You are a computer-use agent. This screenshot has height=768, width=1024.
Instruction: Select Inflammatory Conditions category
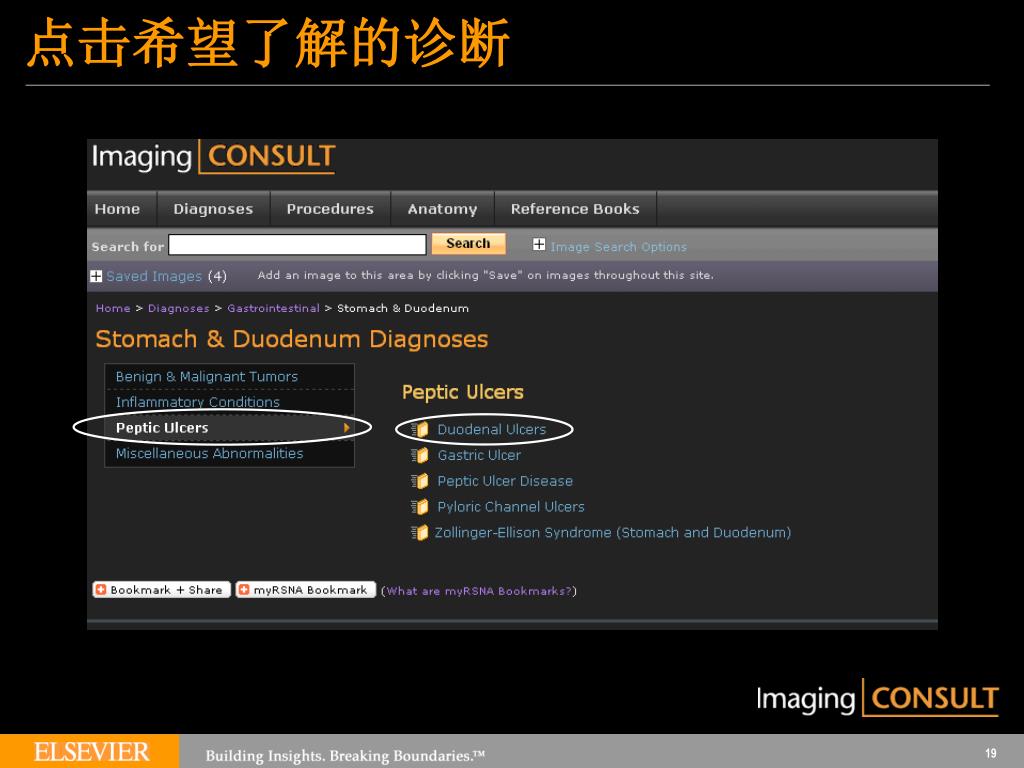[230, 402]
